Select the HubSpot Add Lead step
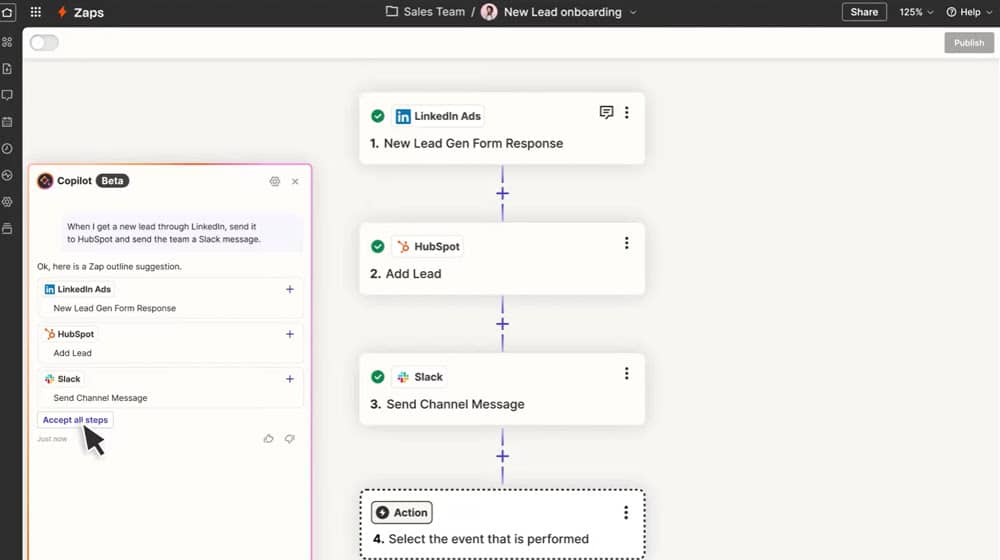The image size is (1000, 560). (502, 259)
